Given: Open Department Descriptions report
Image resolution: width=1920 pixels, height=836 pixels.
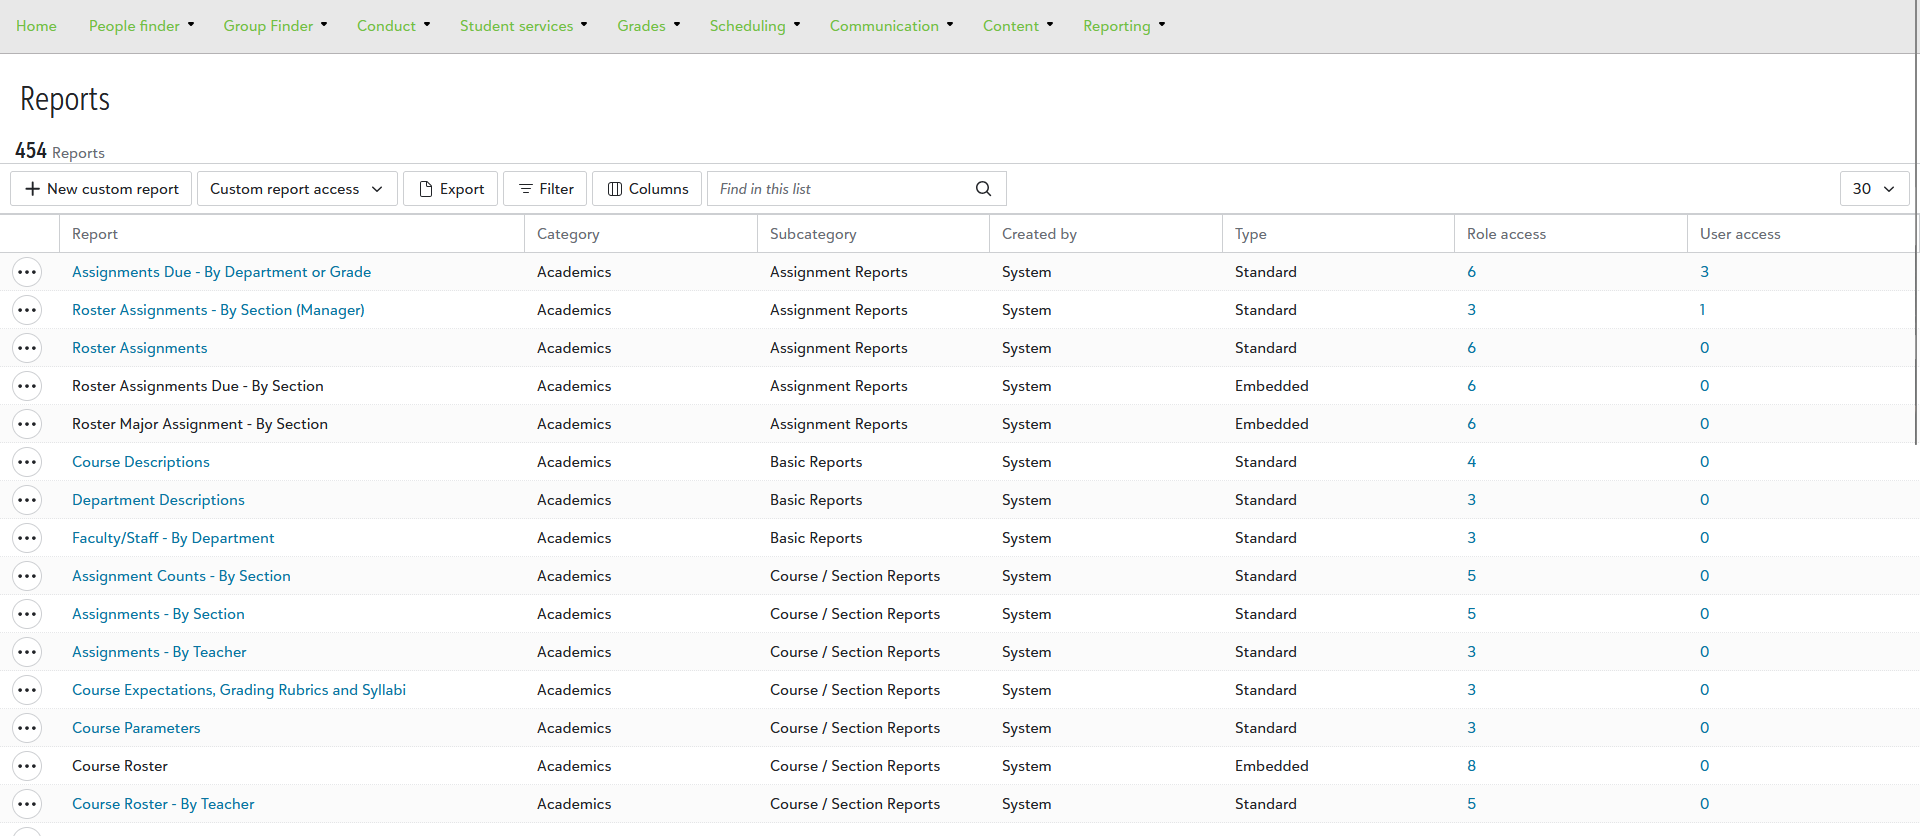Looking at the screenshot, I should (x=158, y=500).
